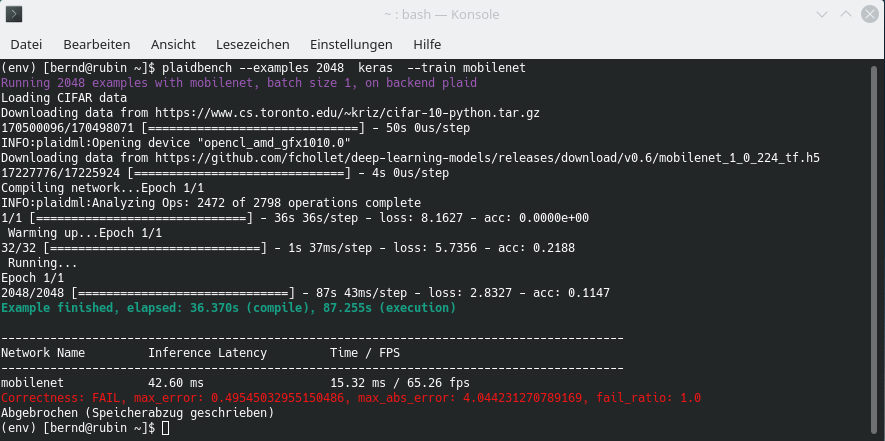Screen dimensions: 885x441
Task: Open the Datei menu
Action: coord(27,45)
